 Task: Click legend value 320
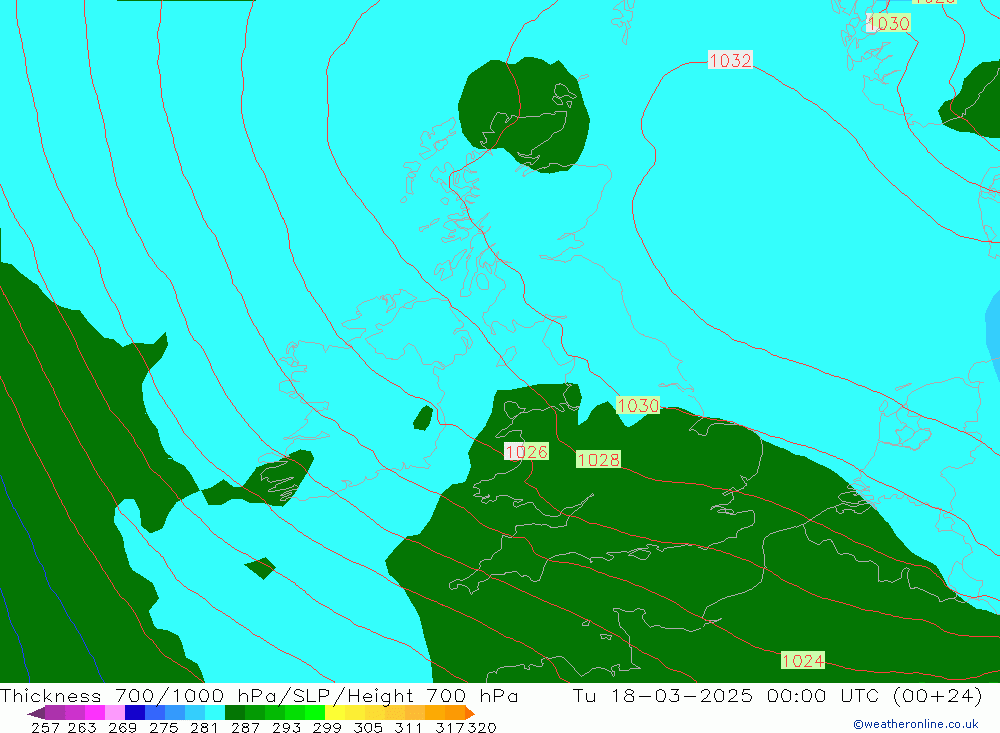[482, 727]
